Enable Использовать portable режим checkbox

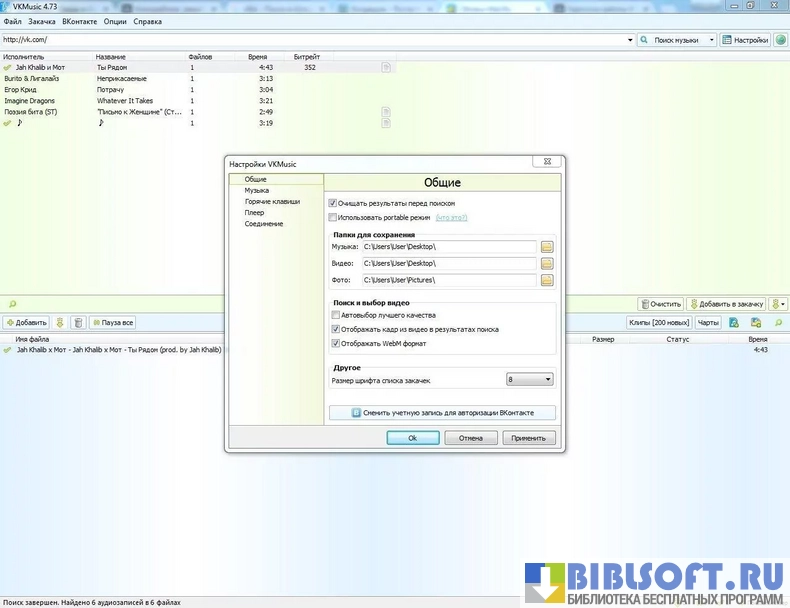pyautogui.click(x=333, y=217)
